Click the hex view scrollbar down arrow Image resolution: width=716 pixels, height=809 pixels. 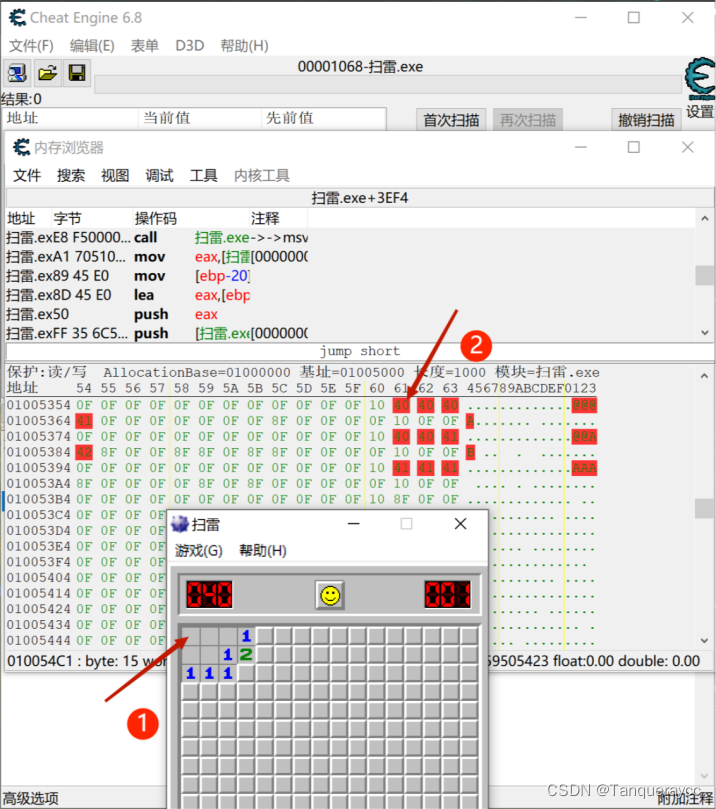pyautogui.click(x=705, y=640)
